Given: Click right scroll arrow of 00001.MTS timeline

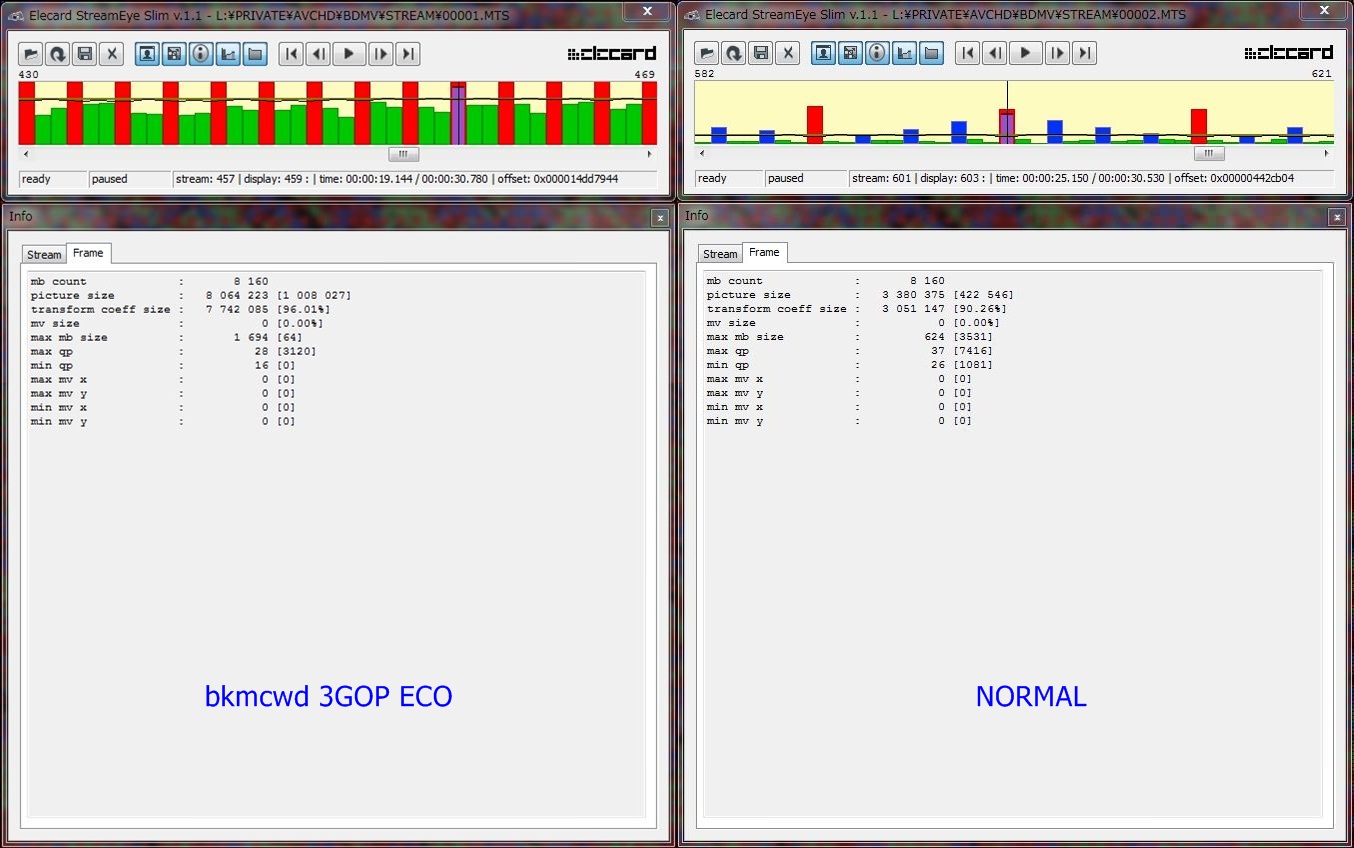Looking at the screenshot, I should [x=650, y=154].
